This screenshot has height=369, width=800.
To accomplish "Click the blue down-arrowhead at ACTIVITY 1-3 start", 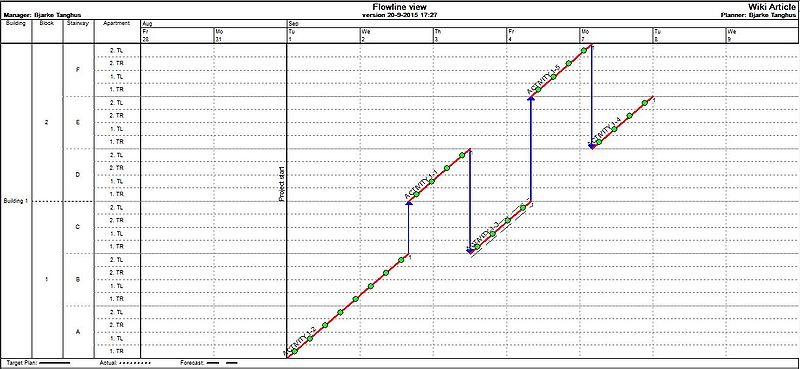I will pyautogui.click(x=470, y=251).
